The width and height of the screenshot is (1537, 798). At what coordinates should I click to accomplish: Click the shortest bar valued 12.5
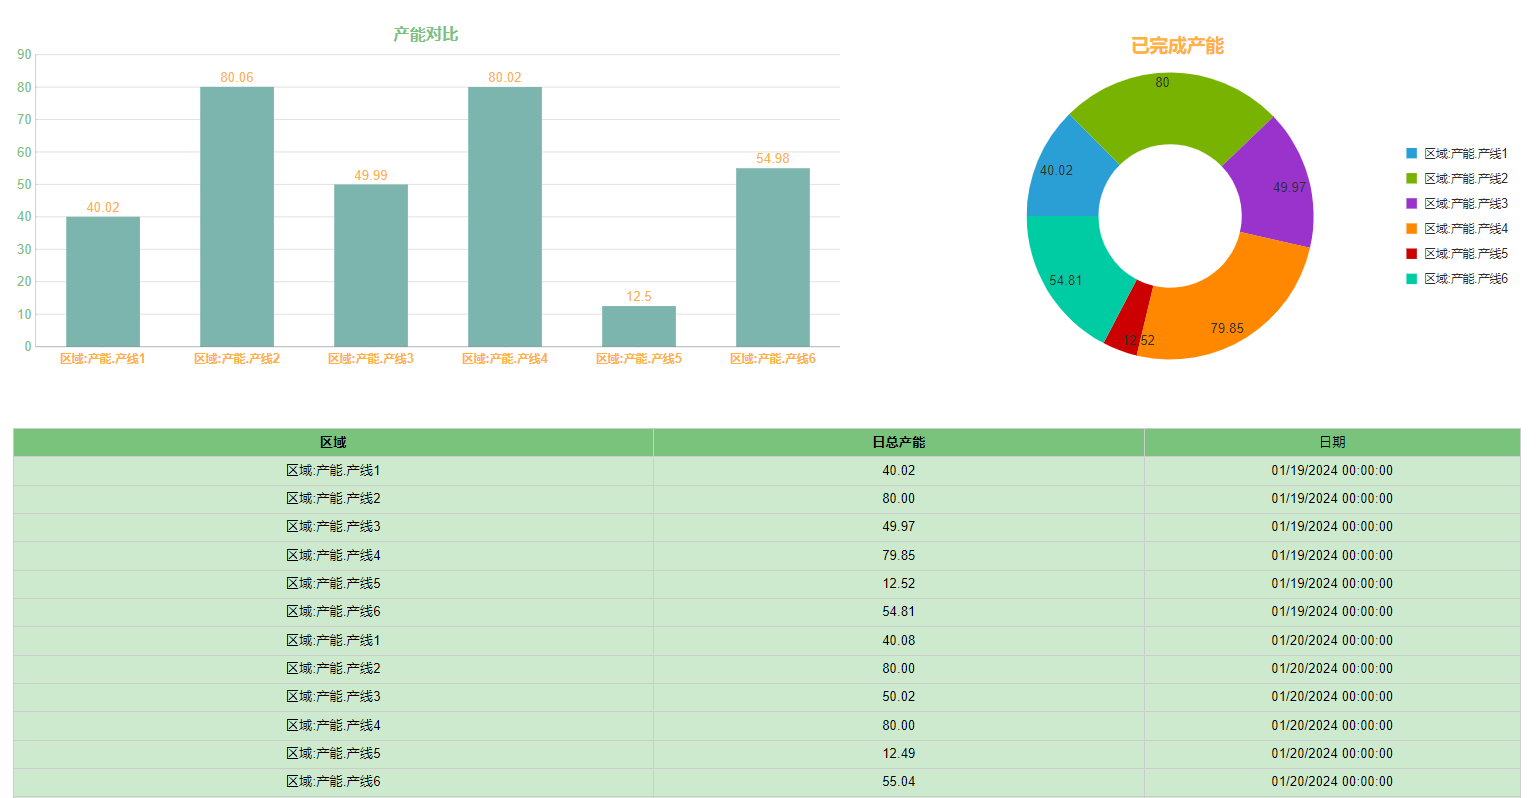(639, 326)
